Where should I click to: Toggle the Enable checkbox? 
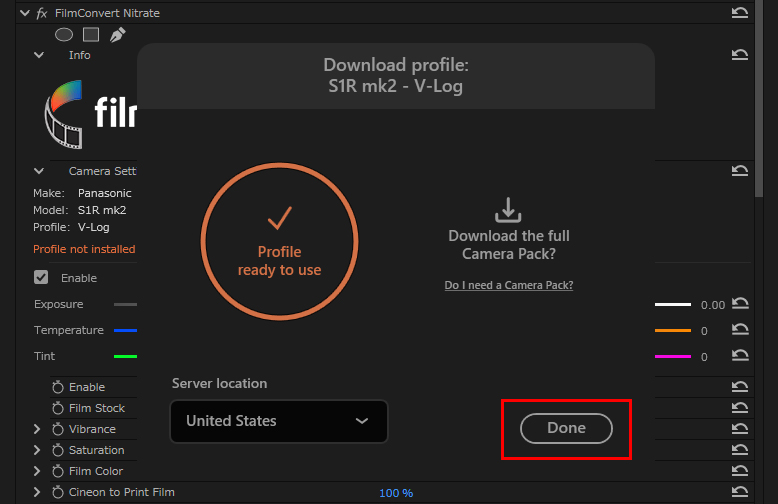coord(41,277)
